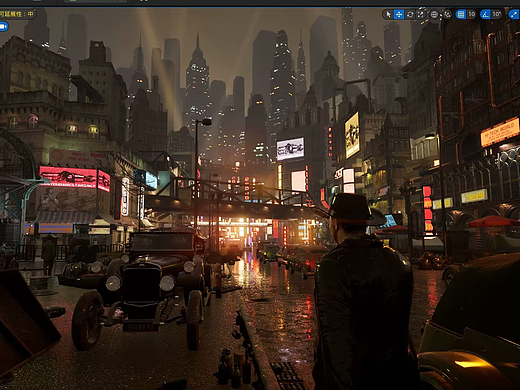Click the blue camera pilot icon
This screenshot has width=520, height=390.
click(4, 26)
